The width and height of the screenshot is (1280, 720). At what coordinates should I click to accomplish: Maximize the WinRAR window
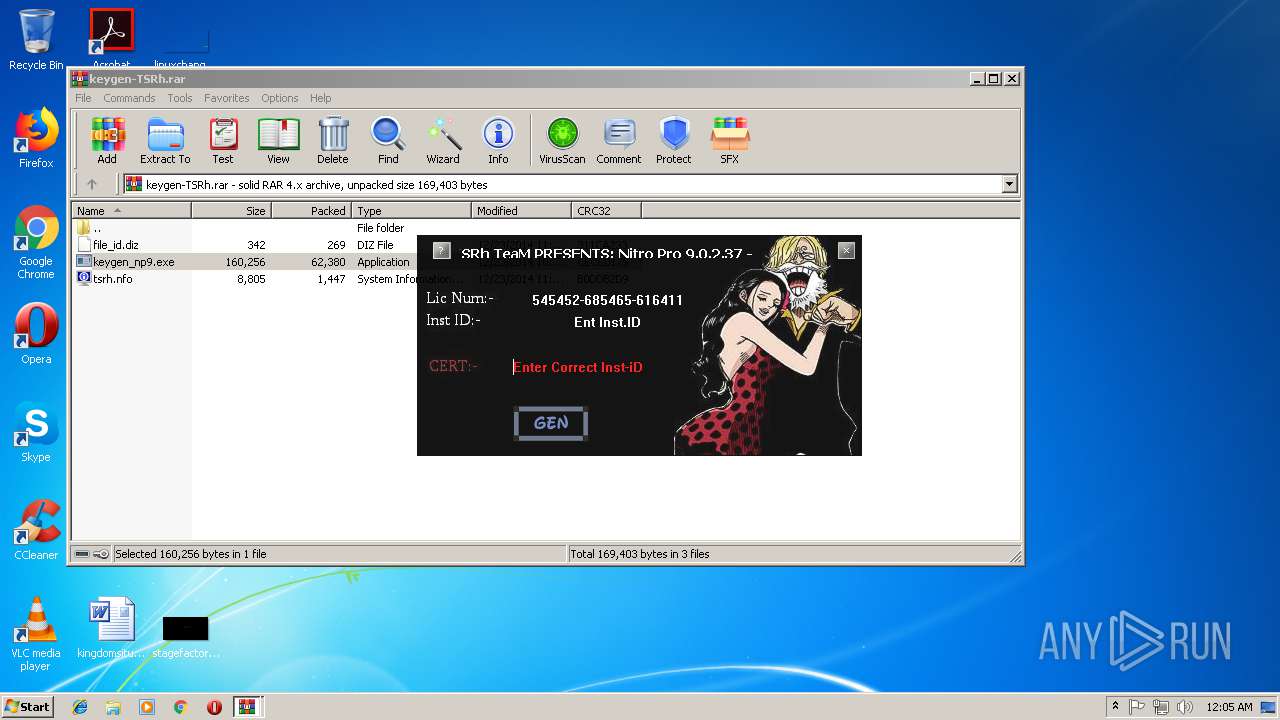click(x=993, y=78)
